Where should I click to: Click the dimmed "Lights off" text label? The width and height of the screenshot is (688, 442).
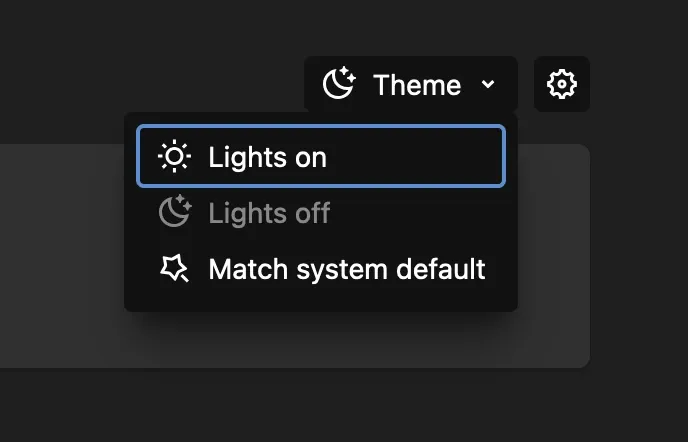269,213
